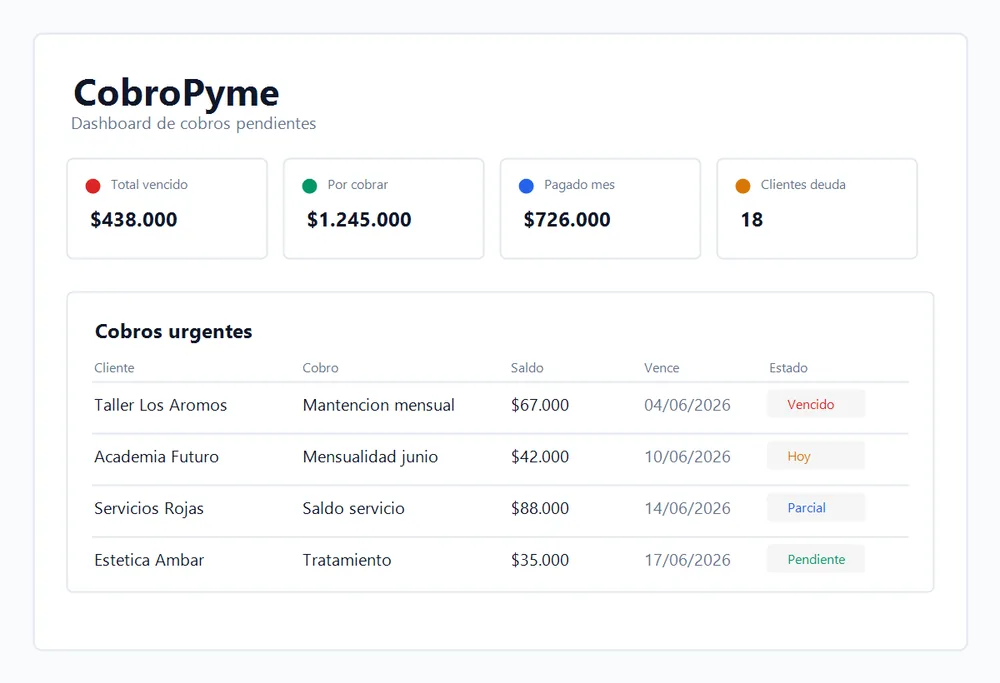1000x683 pixels.
Task: Click the Pendiente status badge
Action: 816,559
